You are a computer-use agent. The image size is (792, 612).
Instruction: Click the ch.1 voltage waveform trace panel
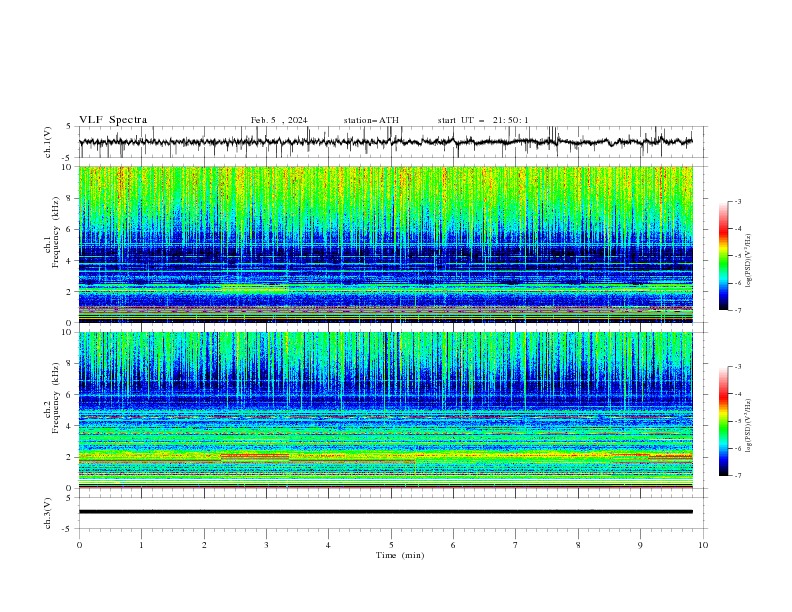(391, 142)
